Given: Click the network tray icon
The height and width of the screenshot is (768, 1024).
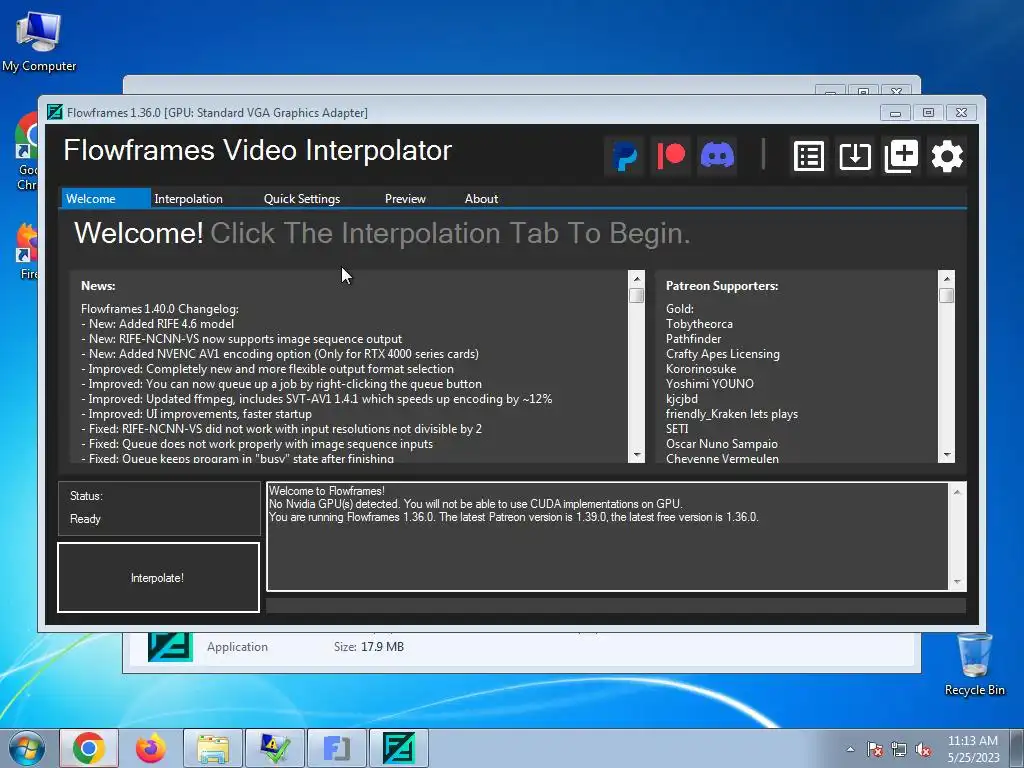Looking at the screenshot, I should pyautogui.click(x=899, y=749).
